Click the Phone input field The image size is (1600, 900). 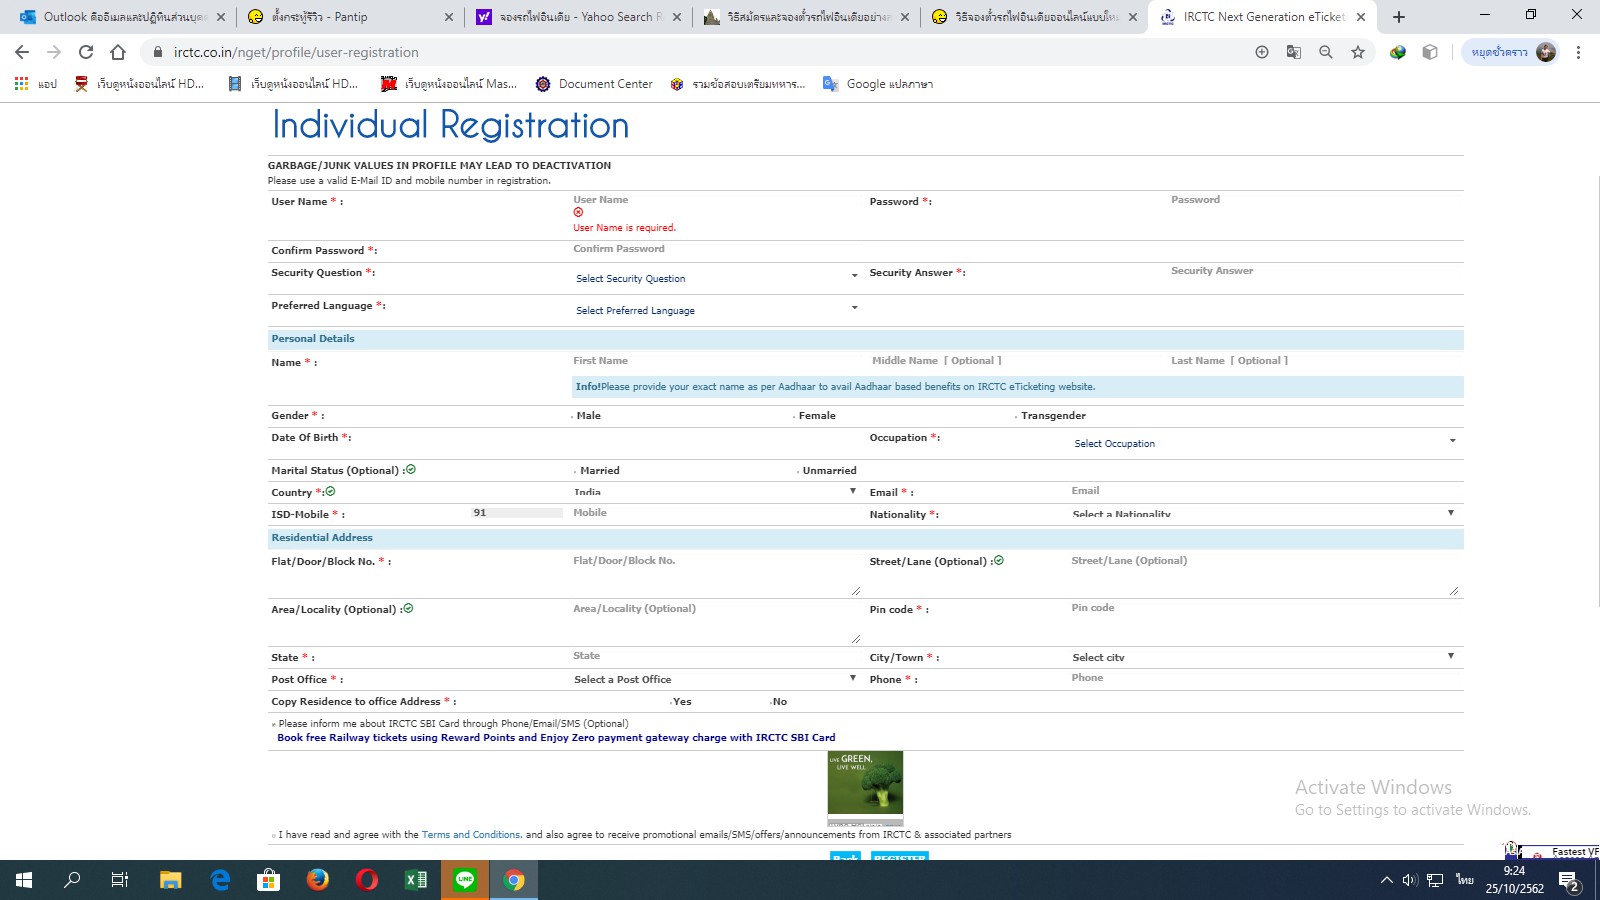pos(1265,678)
